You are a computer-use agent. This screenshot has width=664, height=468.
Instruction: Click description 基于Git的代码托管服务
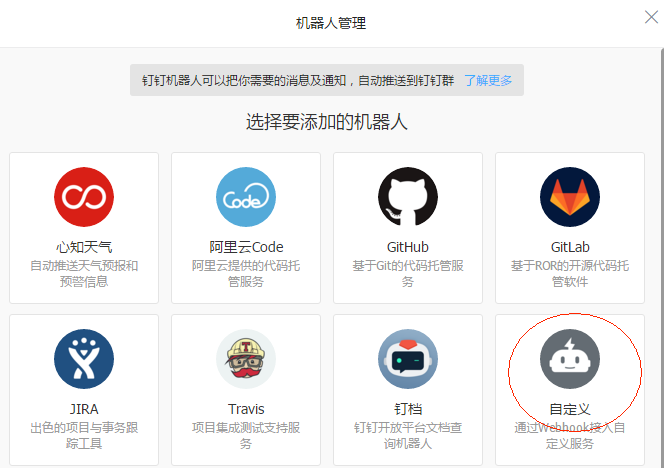[x=408, y=274]
